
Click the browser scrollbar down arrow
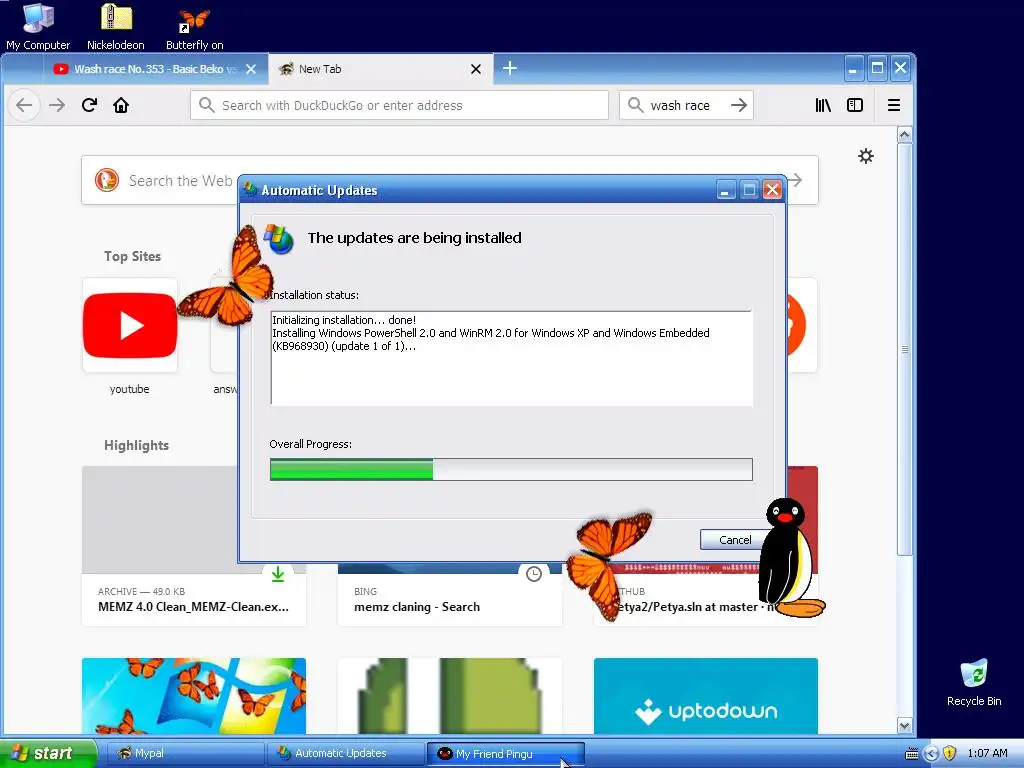[x=904, y=725]
